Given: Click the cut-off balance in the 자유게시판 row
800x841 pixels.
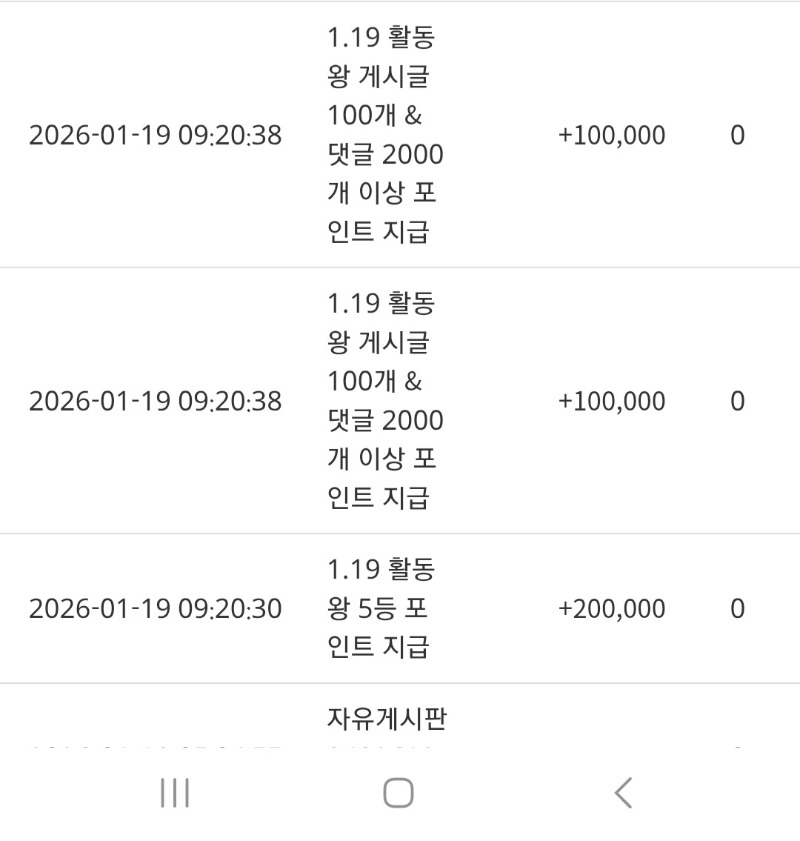Looking at the screenshot, I should (737, 746).
